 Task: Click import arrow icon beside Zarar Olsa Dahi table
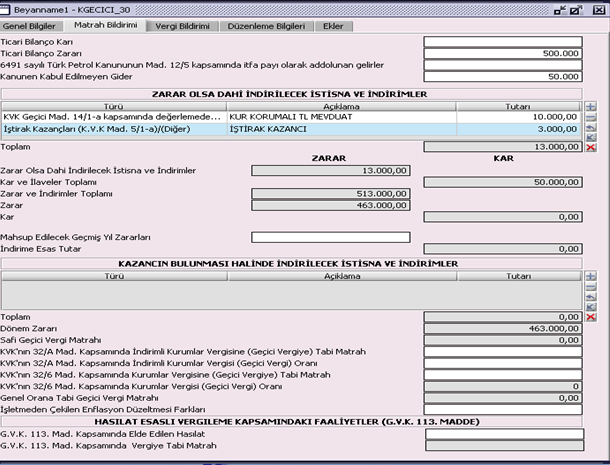(x=591, y=137)
